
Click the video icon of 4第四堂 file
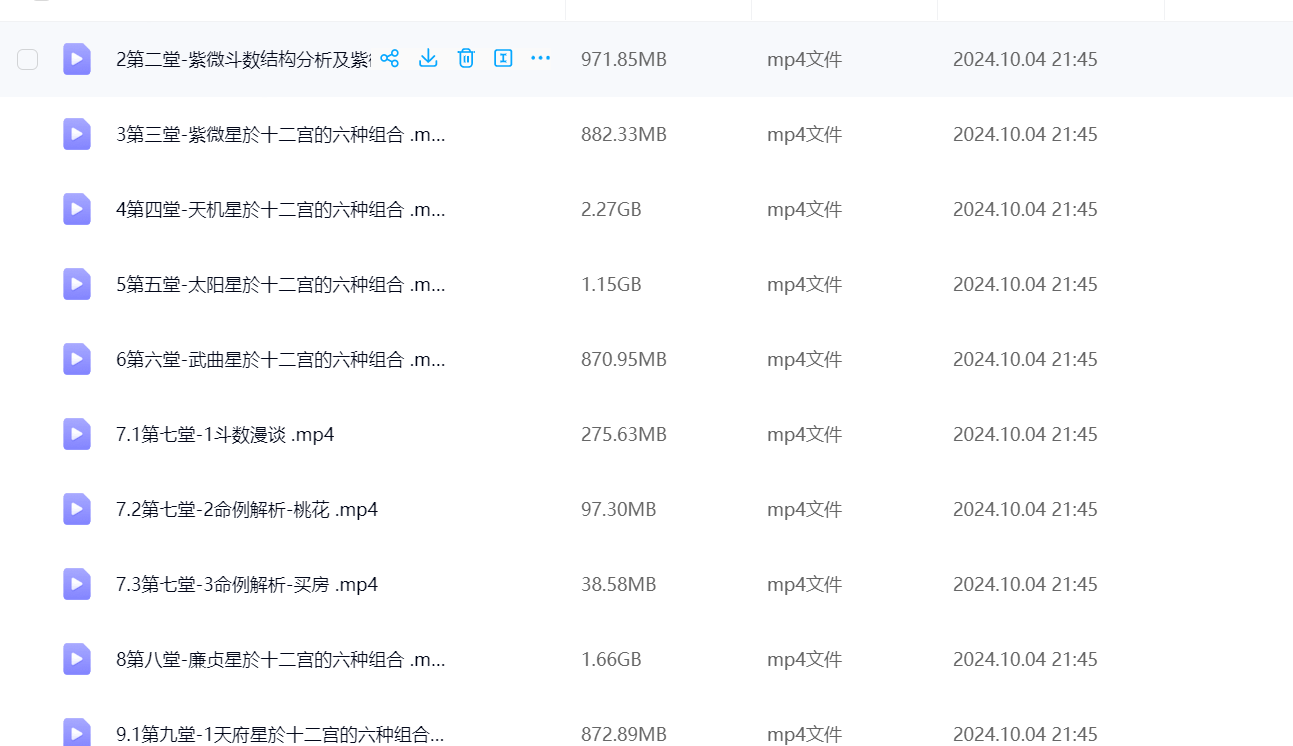77,209
